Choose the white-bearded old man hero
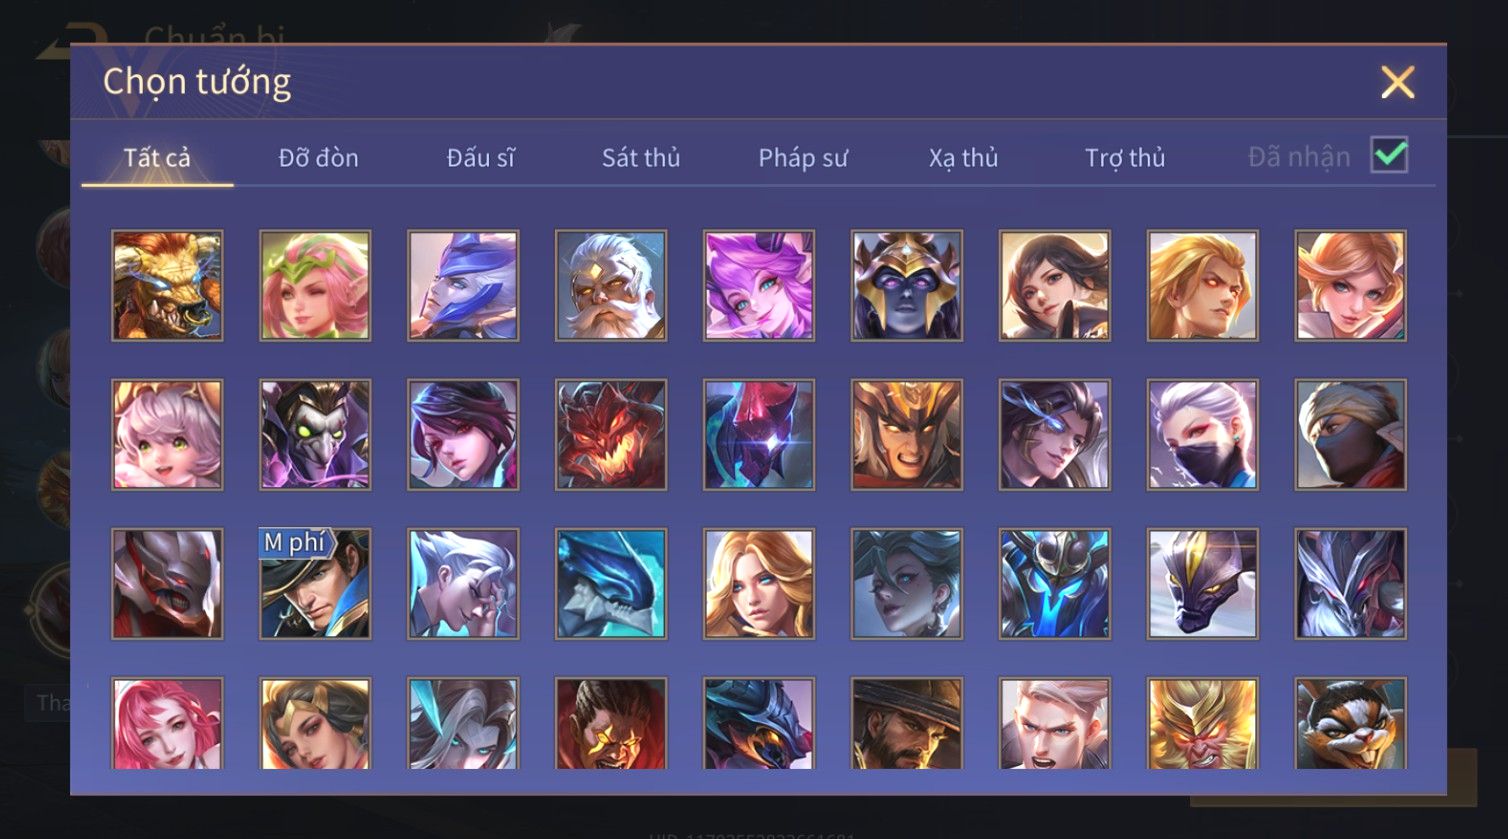 pos(611,286)
